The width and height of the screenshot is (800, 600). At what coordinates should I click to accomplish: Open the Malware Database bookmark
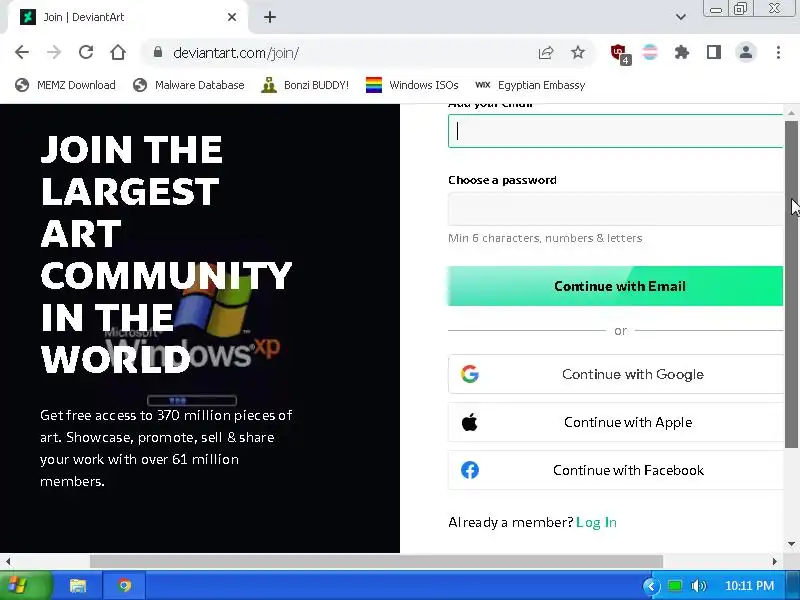point(189,85)
